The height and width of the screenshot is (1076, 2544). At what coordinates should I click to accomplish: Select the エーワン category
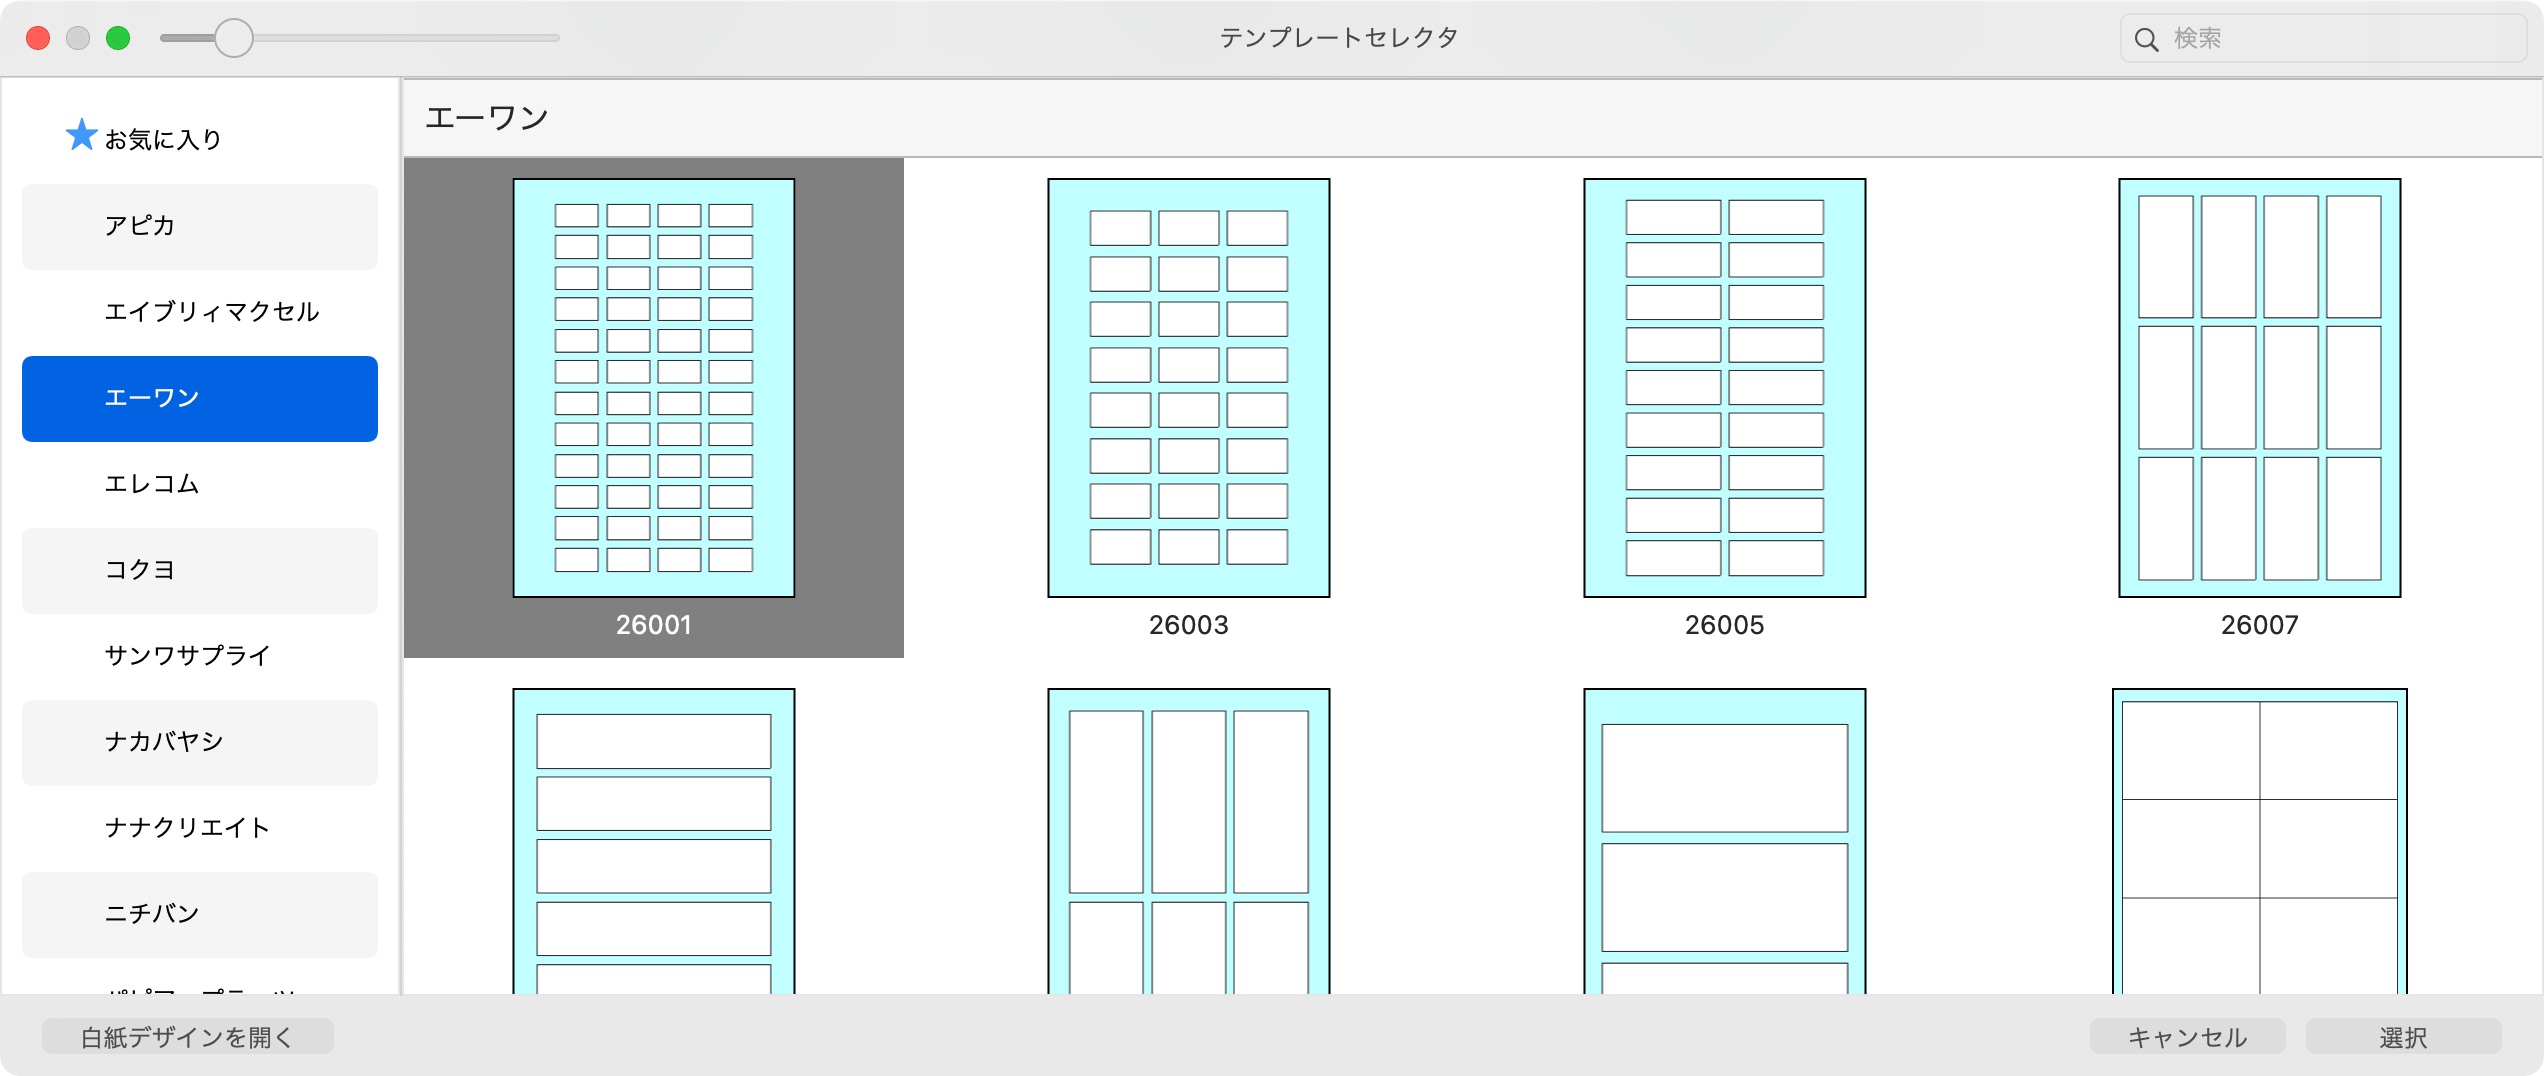point(200,398)
